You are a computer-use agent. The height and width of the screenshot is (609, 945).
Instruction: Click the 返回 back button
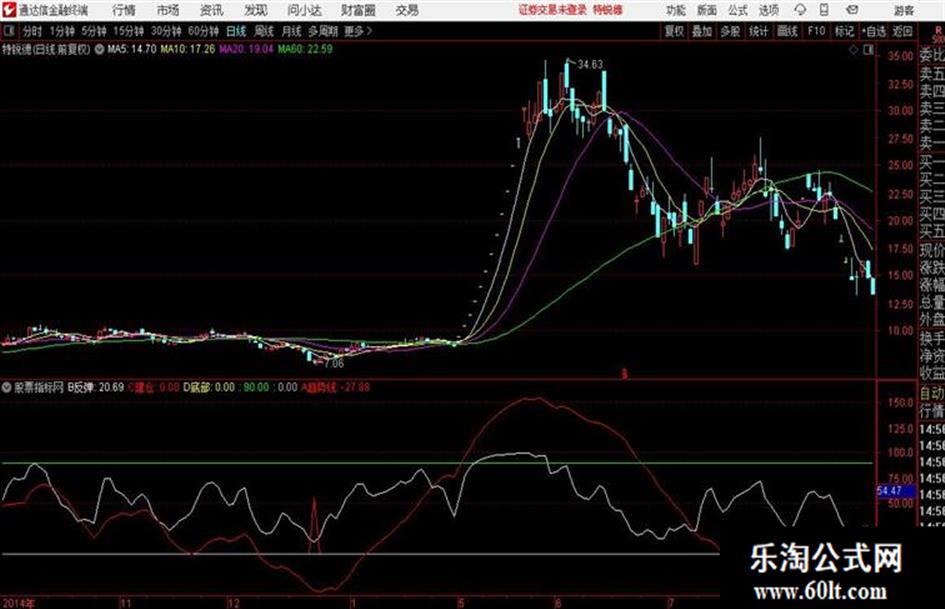pos(903,31)
